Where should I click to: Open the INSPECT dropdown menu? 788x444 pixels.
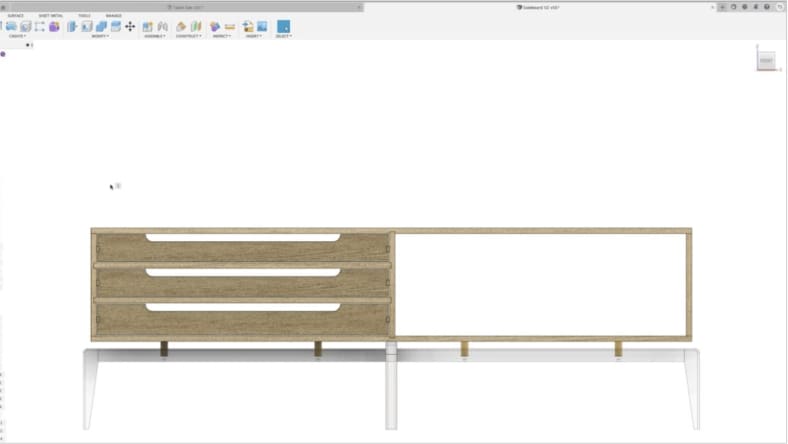point(222,36)
